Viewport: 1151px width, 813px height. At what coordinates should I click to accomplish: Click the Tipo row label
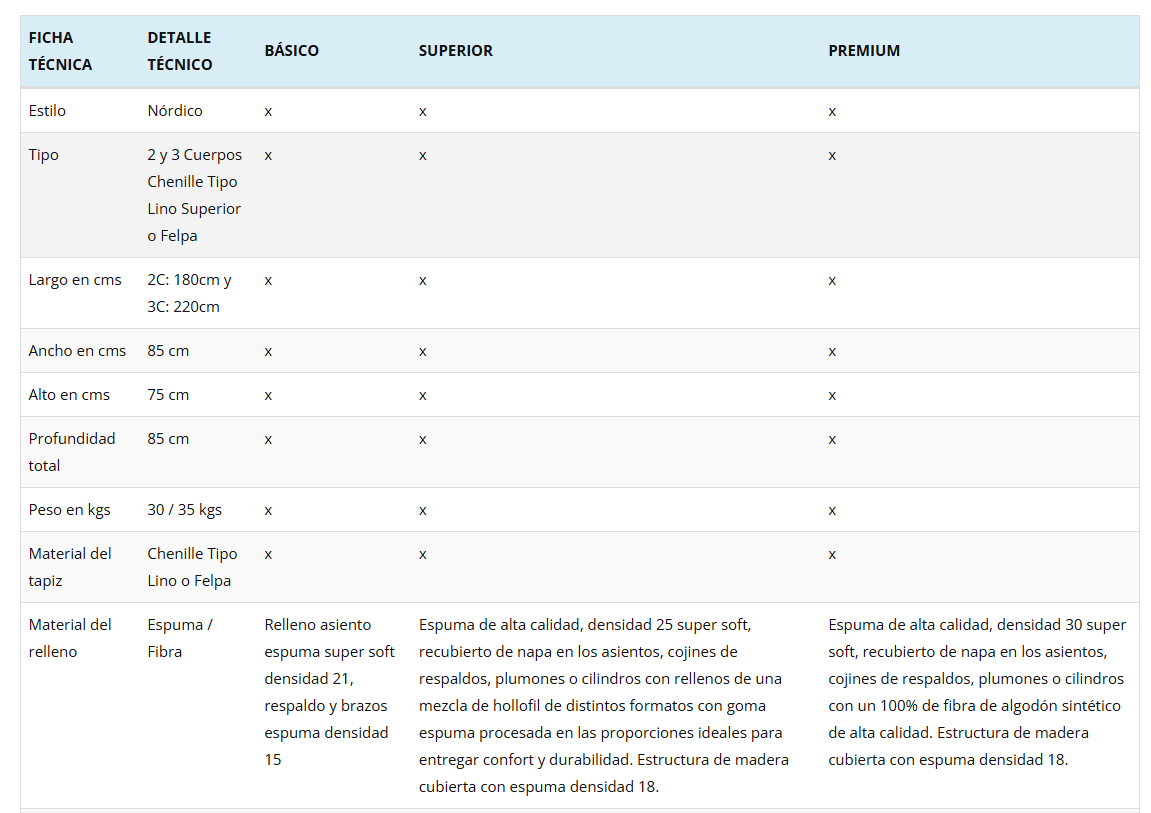[44, 155]
